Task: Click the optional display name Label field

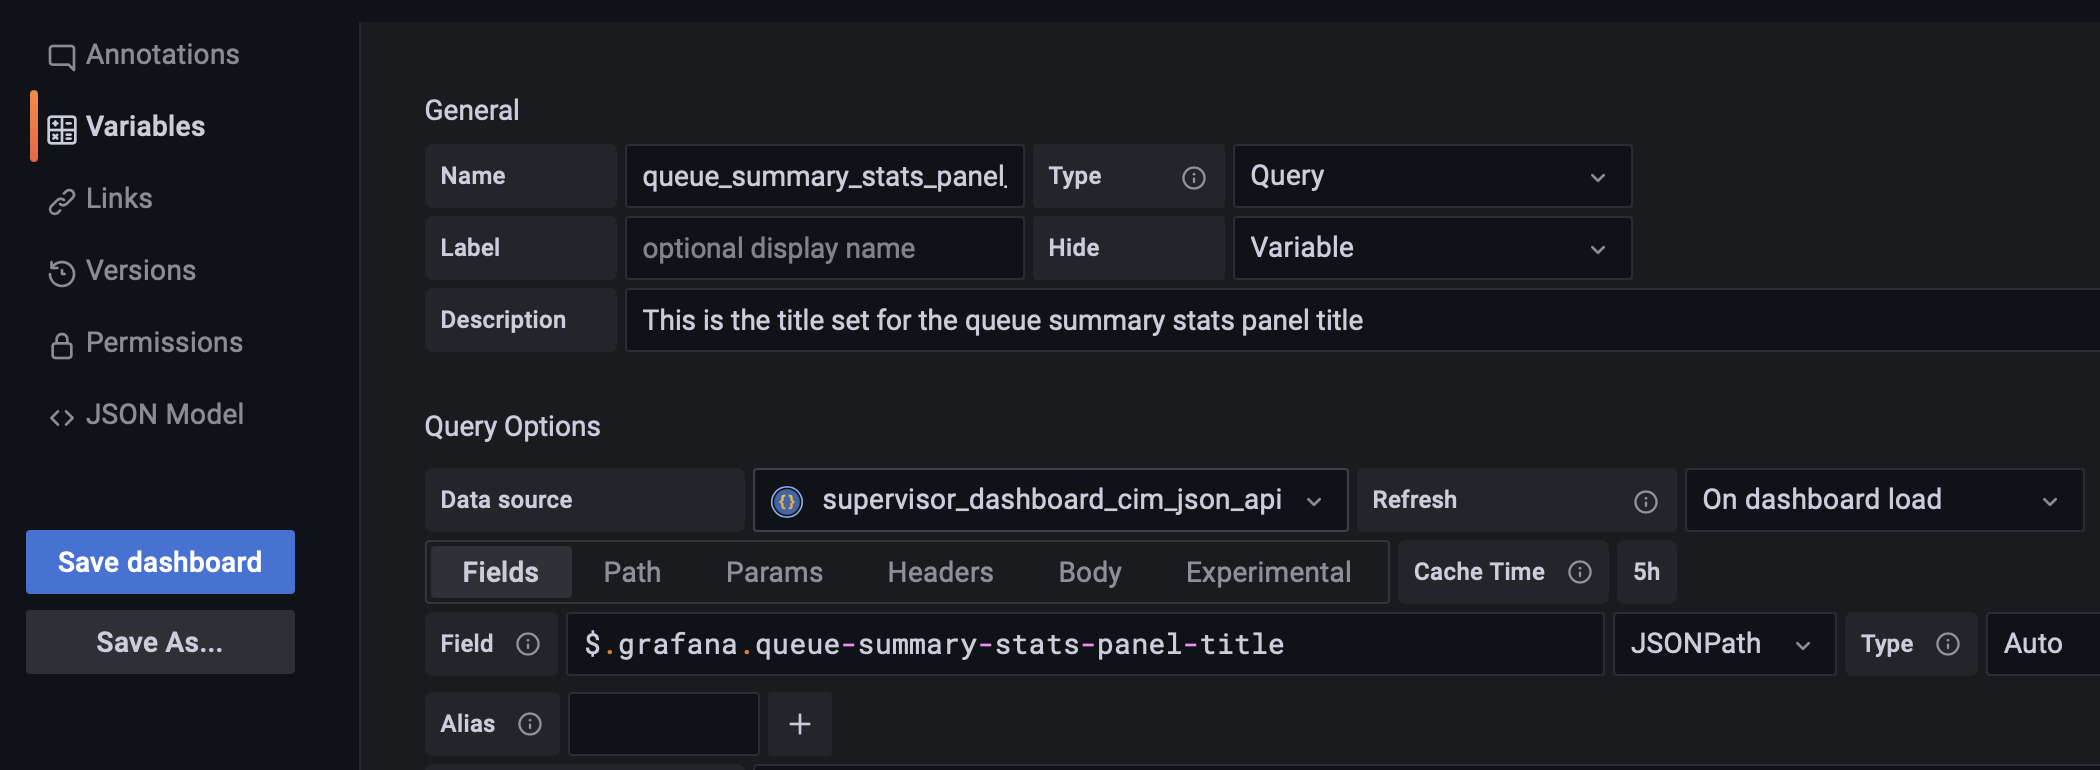Action: coord(824,248)
